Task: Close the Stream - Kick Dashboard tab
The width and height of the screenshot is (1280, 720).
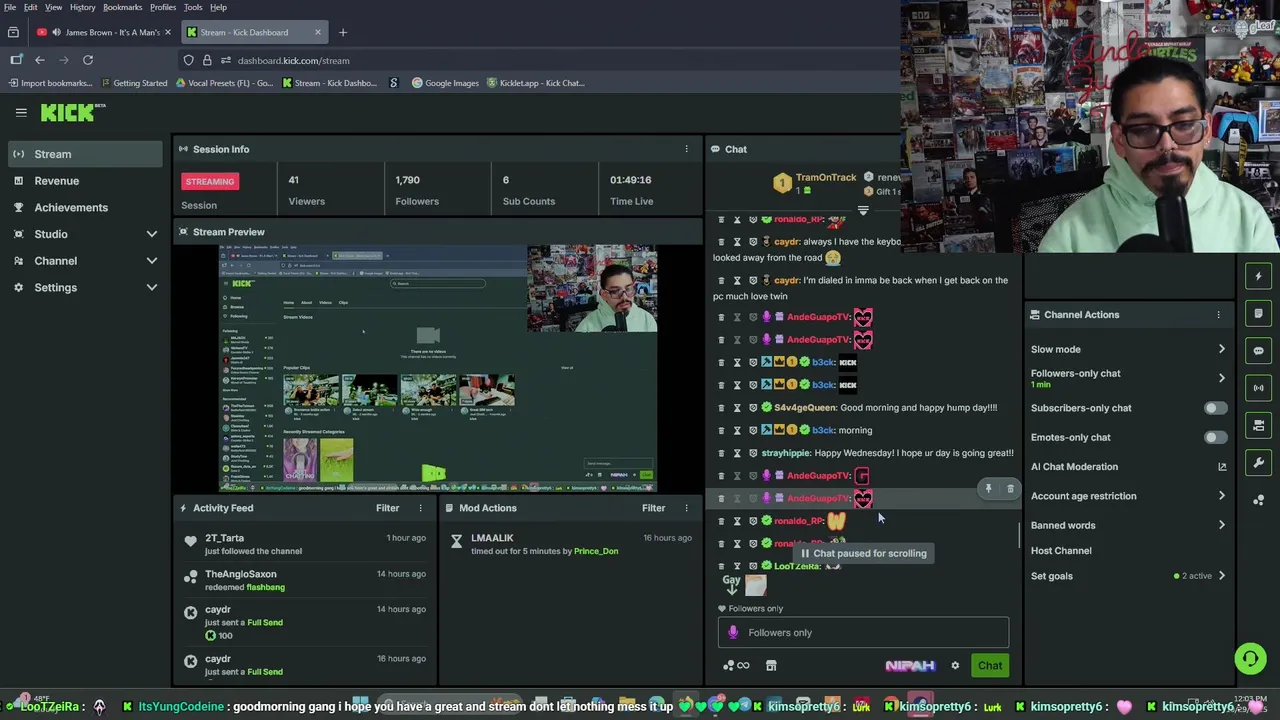Action: pos(318,32)
